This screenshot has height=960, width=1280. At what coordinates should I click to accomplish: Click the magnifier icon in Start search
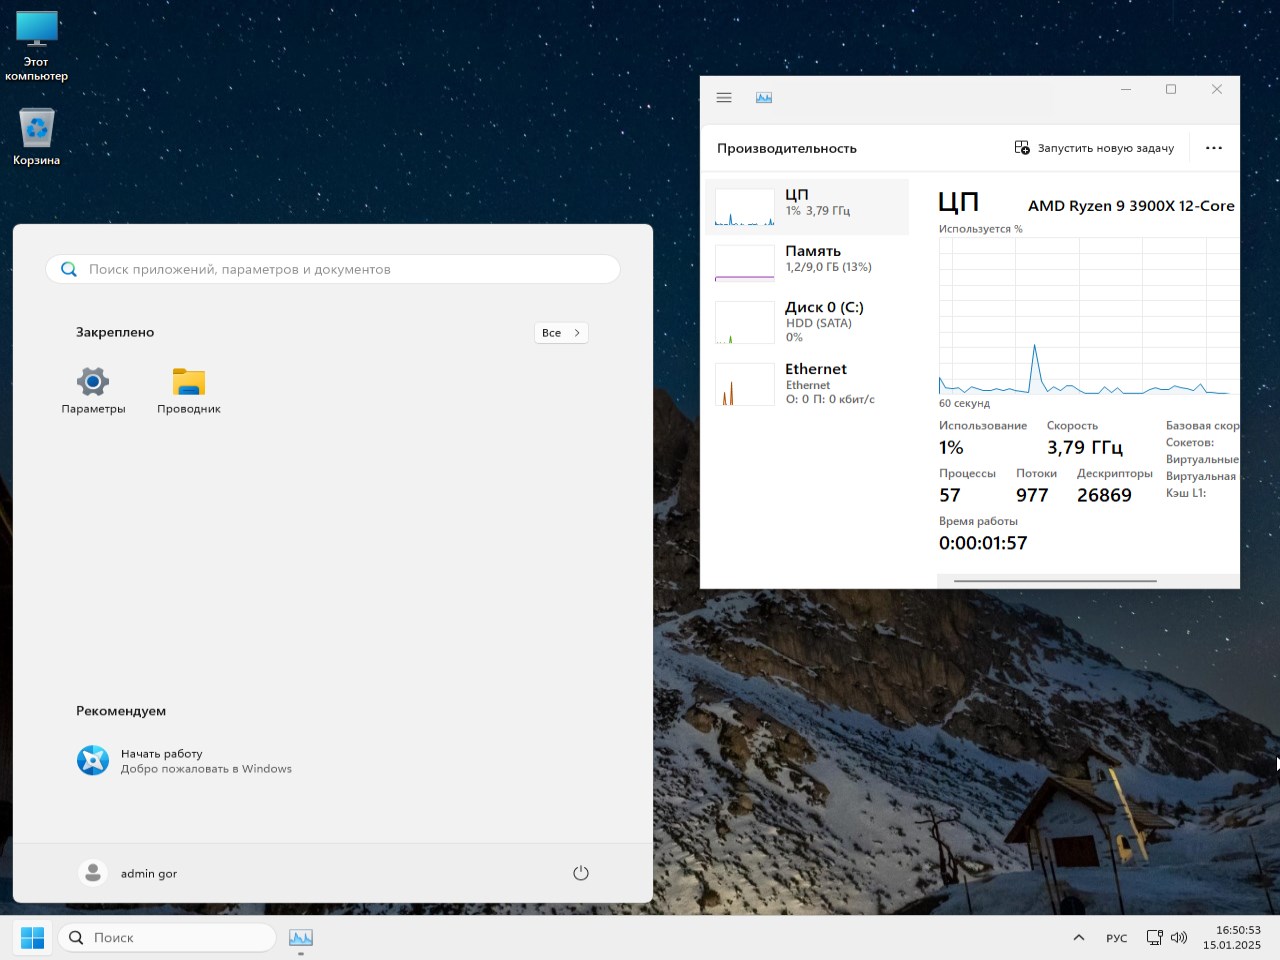69,269
